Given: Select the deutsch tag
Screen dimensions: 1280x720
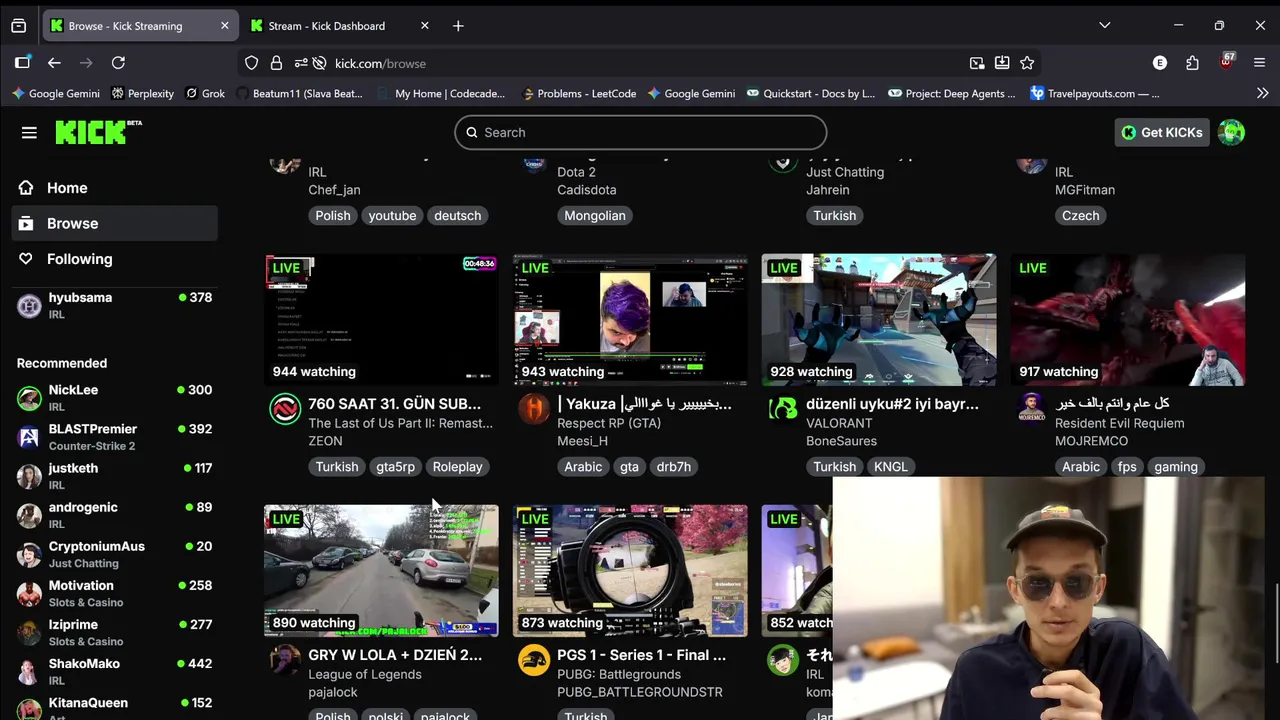Looking at the screenshot, I should (x=457, y=216).
